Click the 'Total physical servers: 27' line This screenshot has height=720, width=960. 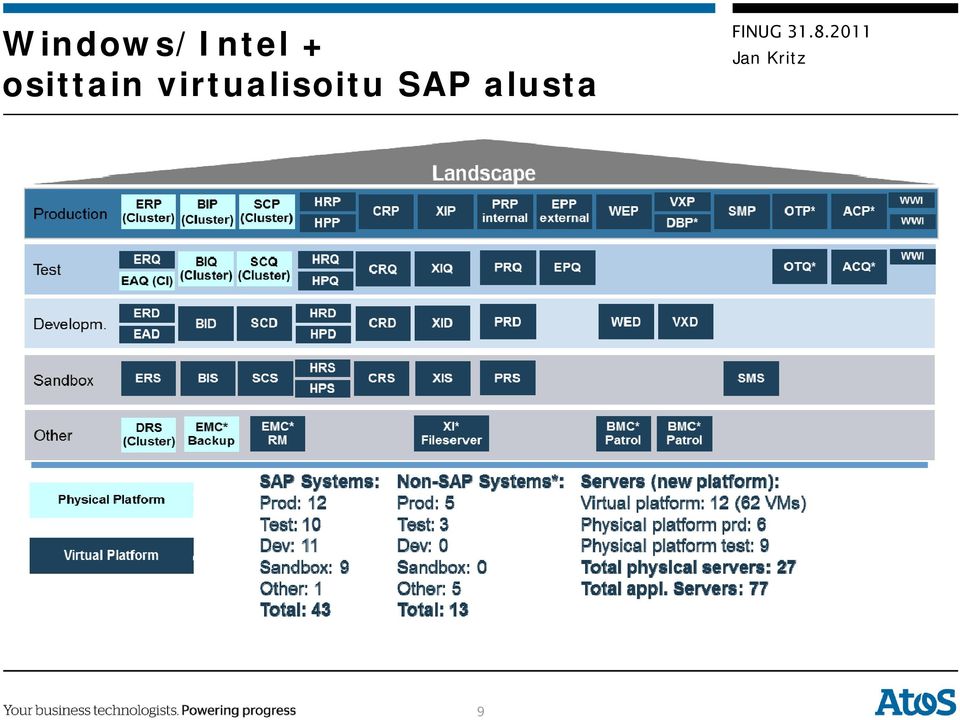click(x=688, y=568)
